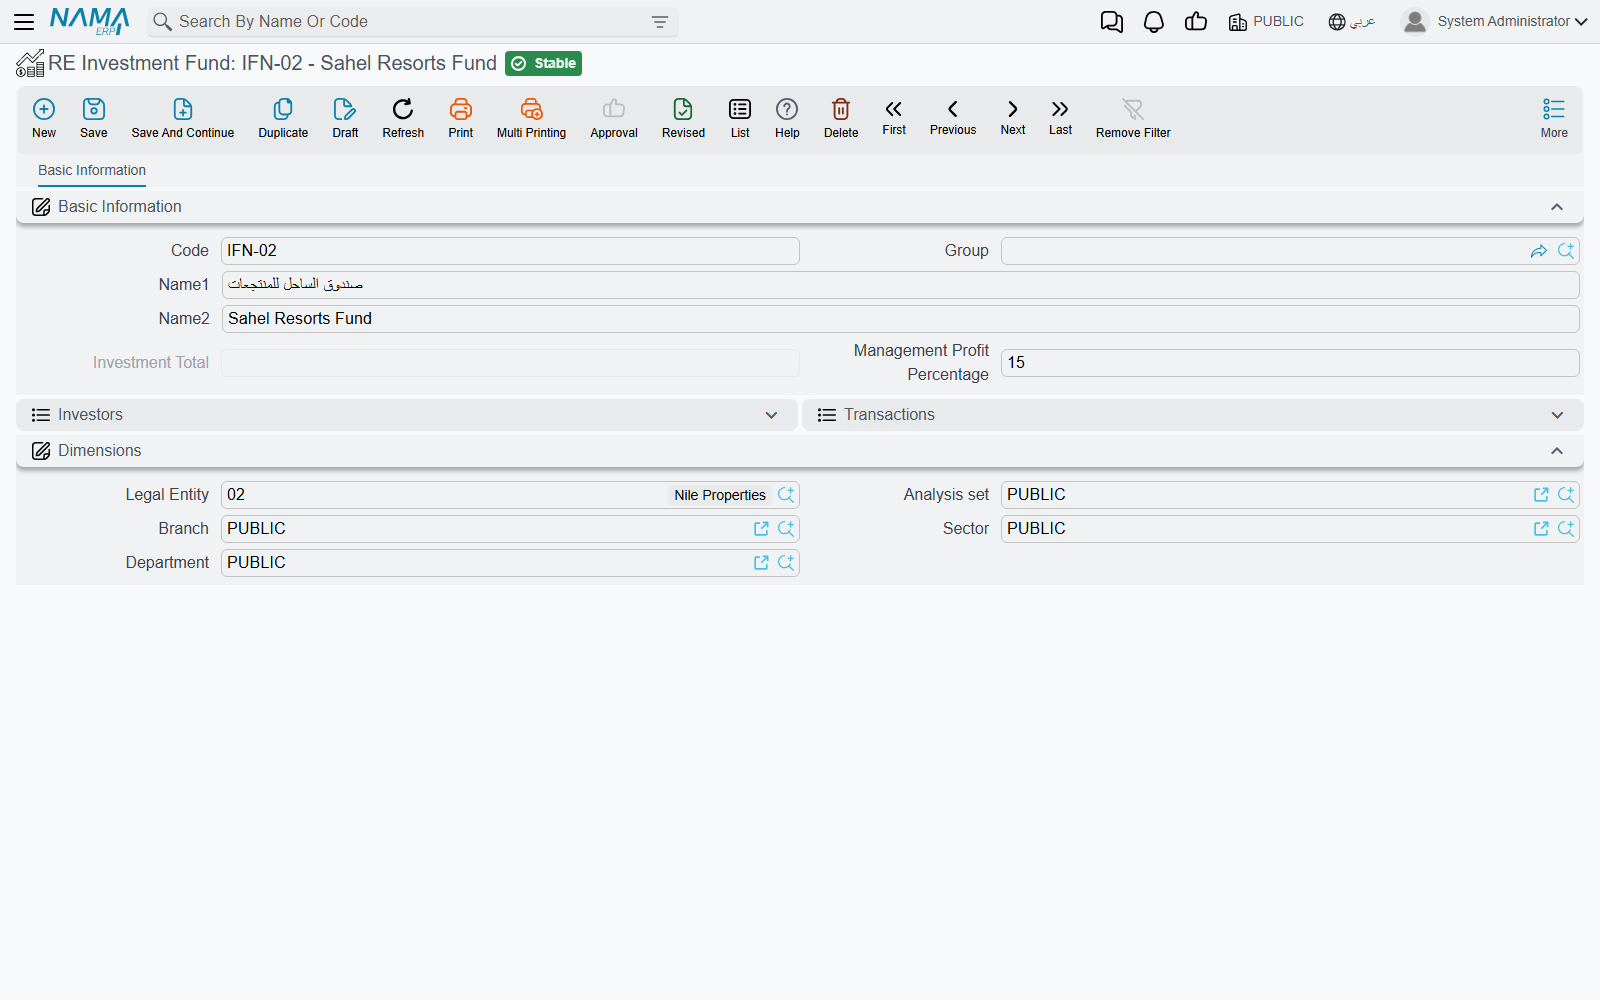The image size is (1600, 1000).
Task: Save as Draft
Action: point(345,118)
